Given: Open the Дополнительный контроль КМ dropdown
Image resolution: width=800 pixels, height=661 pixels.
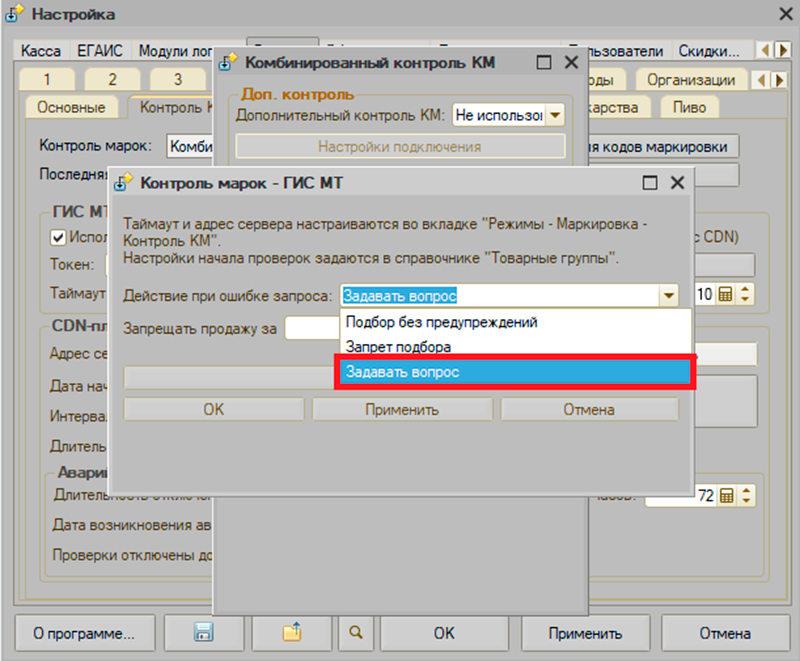Looking at the screenshot, I should [x=554, y=115].
